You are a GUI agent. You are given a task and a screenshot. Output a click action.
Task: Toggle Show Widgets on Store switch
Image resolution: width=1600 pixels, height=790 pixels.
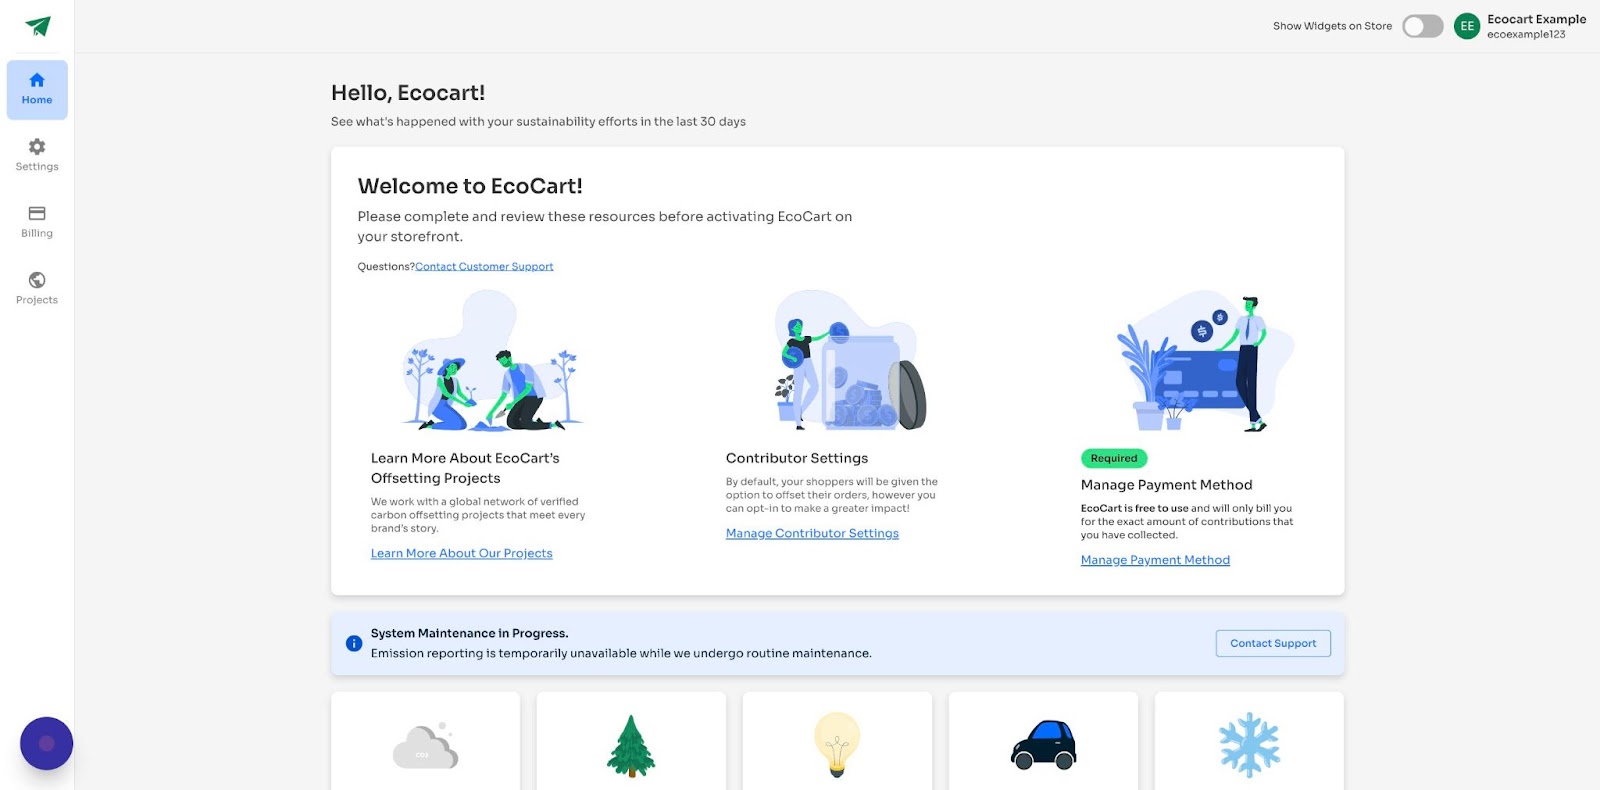click(x=1422, y=26)
